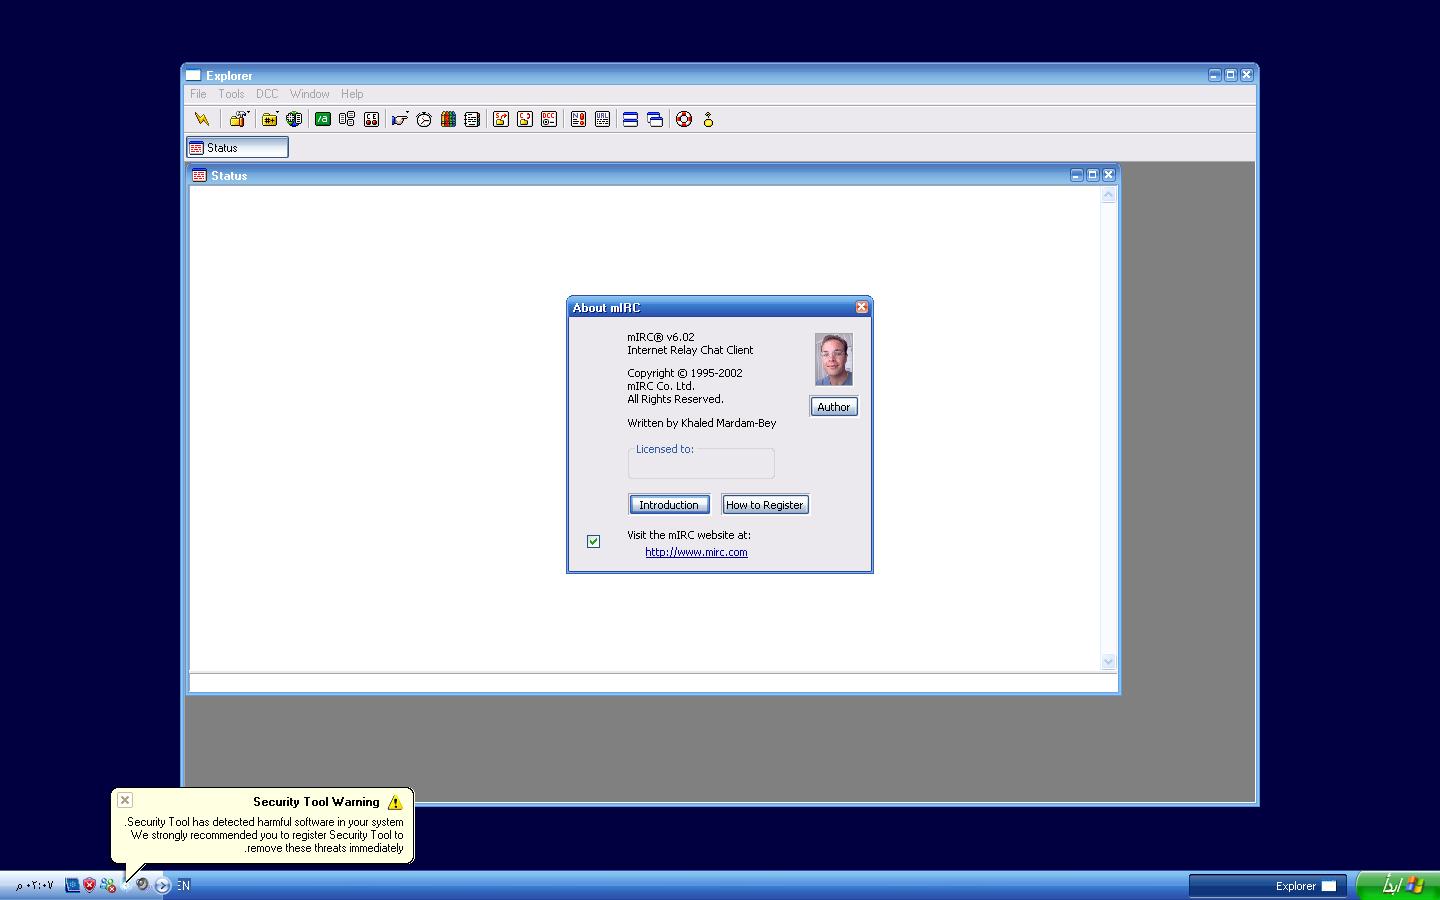The width and height of the screenshot is (1440, 900).
Task: Expand hidden tray icons with arrow button
Action: pos(163,885)
